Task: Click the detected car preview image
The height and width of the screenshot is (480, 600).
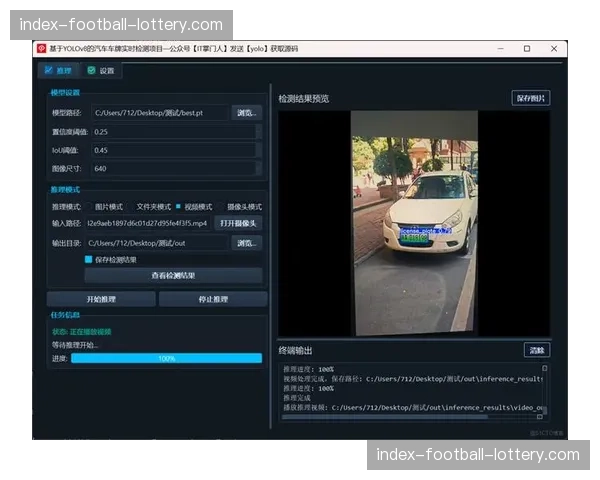Action: 414,224
